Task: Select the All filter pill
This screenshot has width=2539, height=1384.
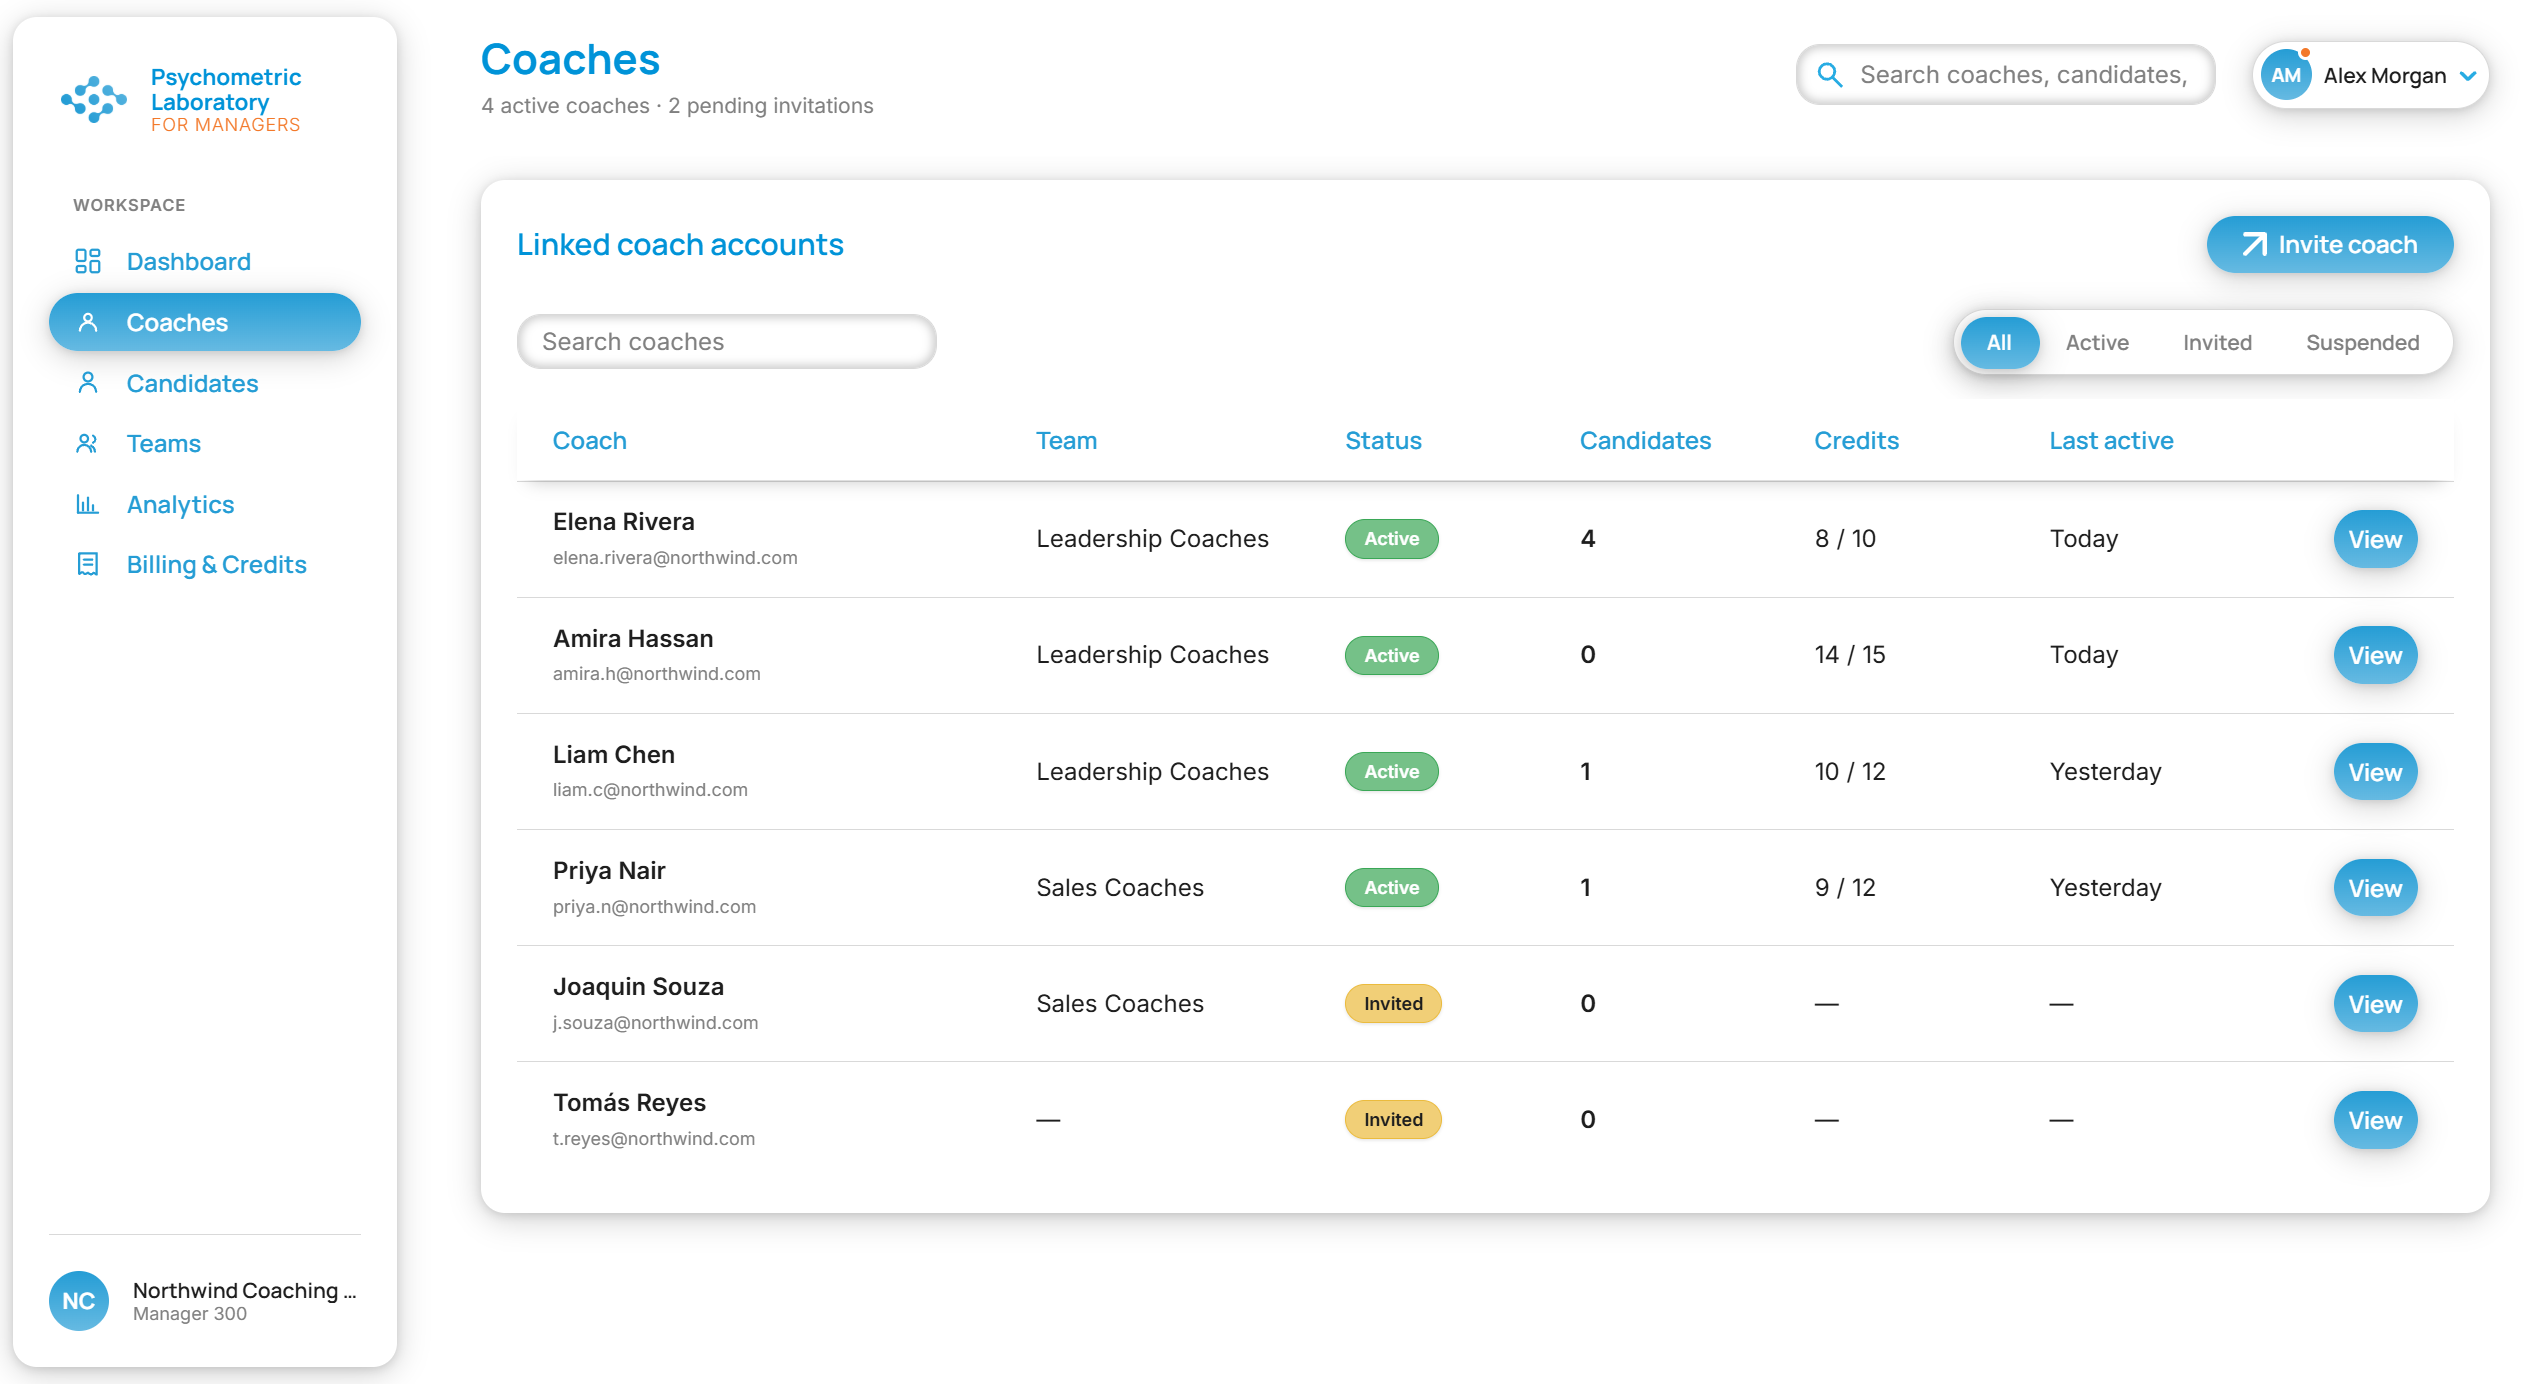Action: pyautogui.click(x=1999, y=342)
